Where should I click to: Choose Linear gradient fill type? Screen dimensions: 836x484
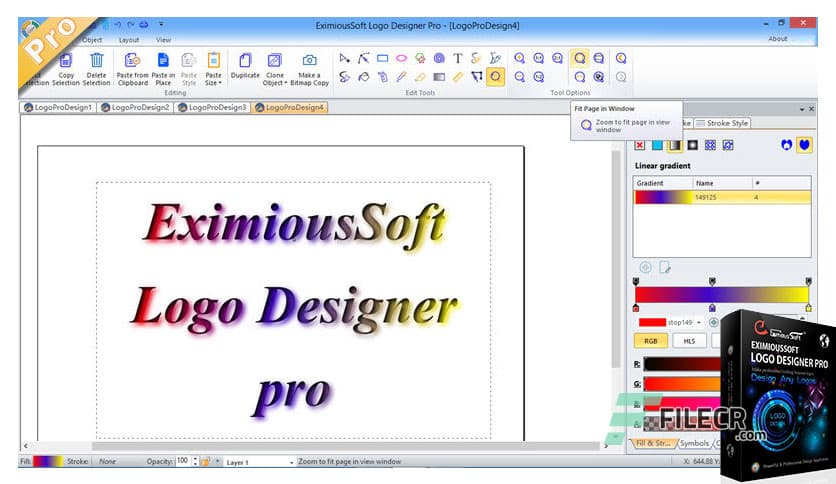675,145
